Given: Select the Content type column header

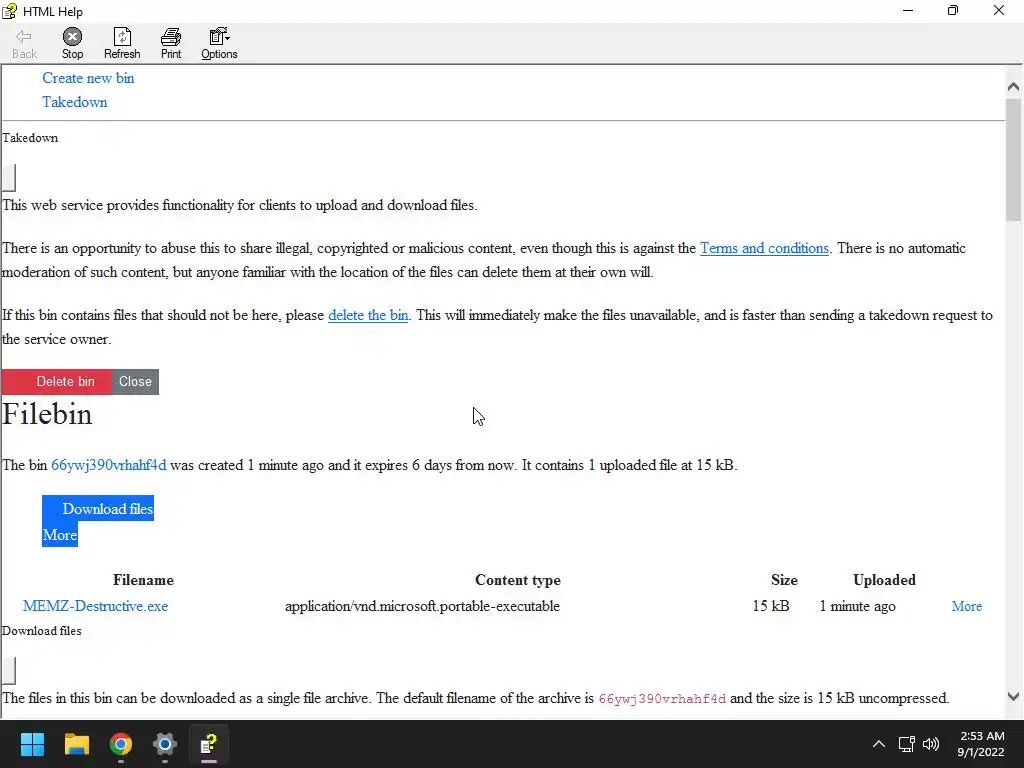Looking at the screenshot, I should pos(518,580).
